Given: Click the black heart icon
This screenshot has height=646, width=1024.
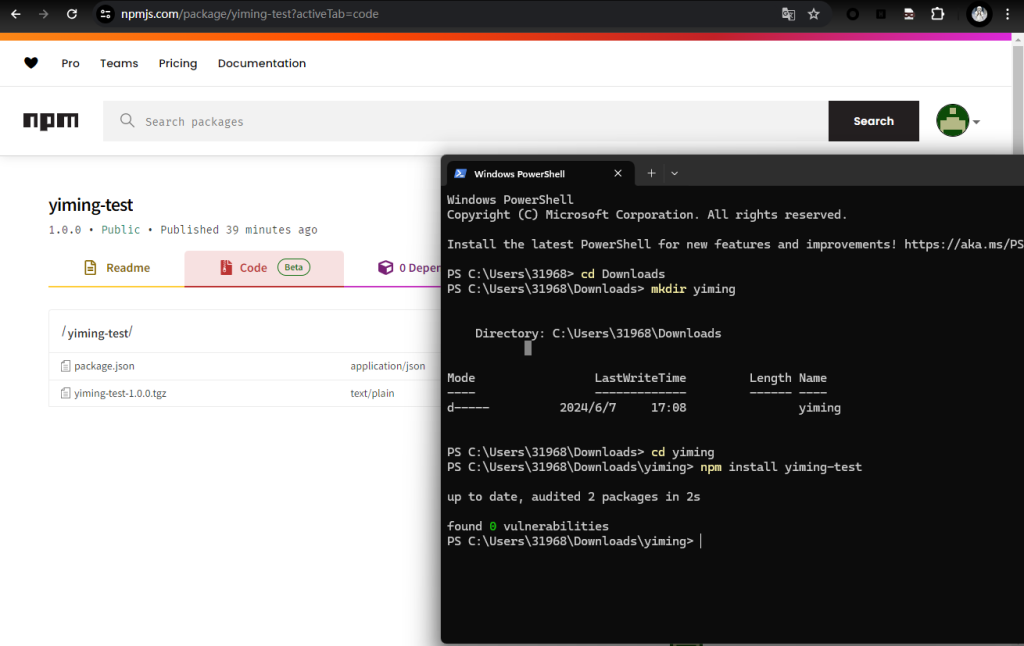Looking at the screenshot, I should tap(31, 63).
